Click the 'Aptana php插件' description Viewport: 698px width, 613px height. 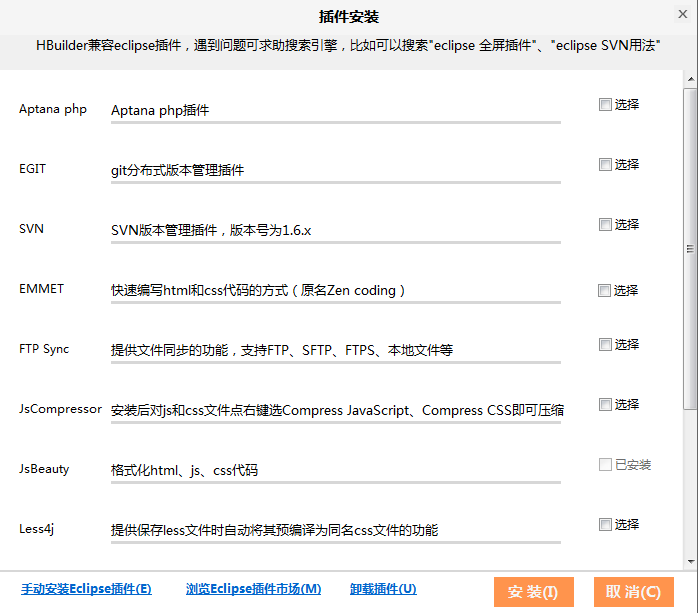pos(160,110)
